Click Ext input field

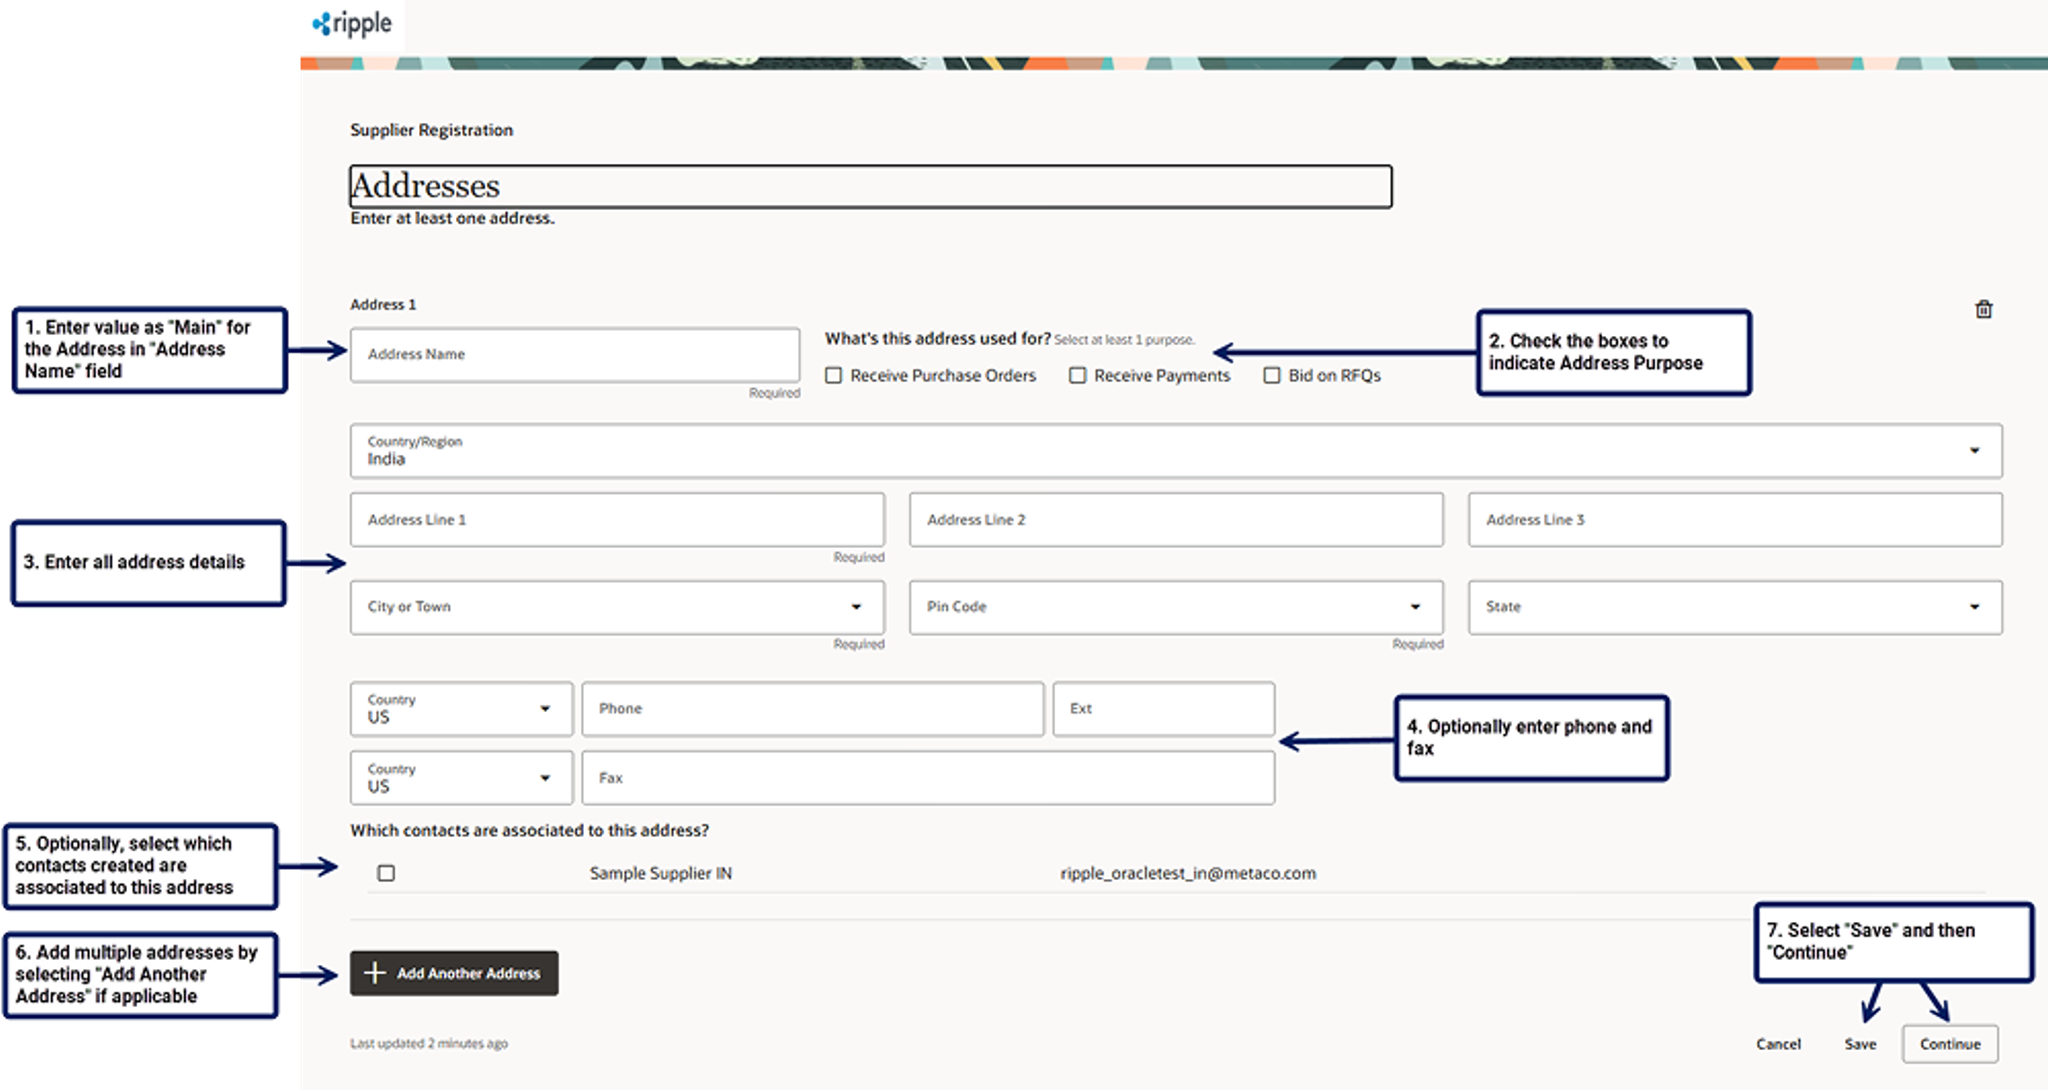coord(1164,709)
